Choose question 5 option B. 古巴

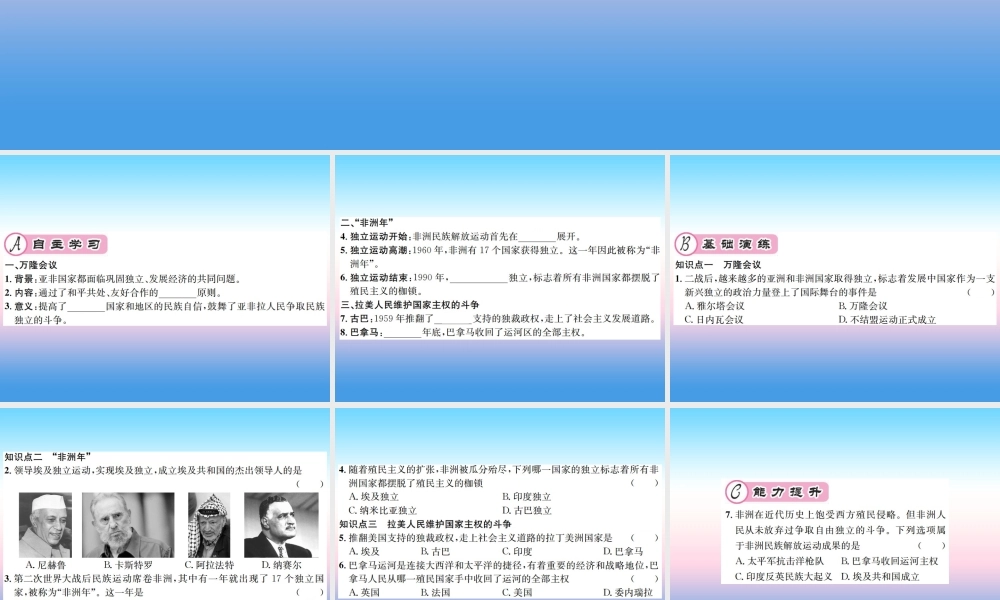(435, 552)
